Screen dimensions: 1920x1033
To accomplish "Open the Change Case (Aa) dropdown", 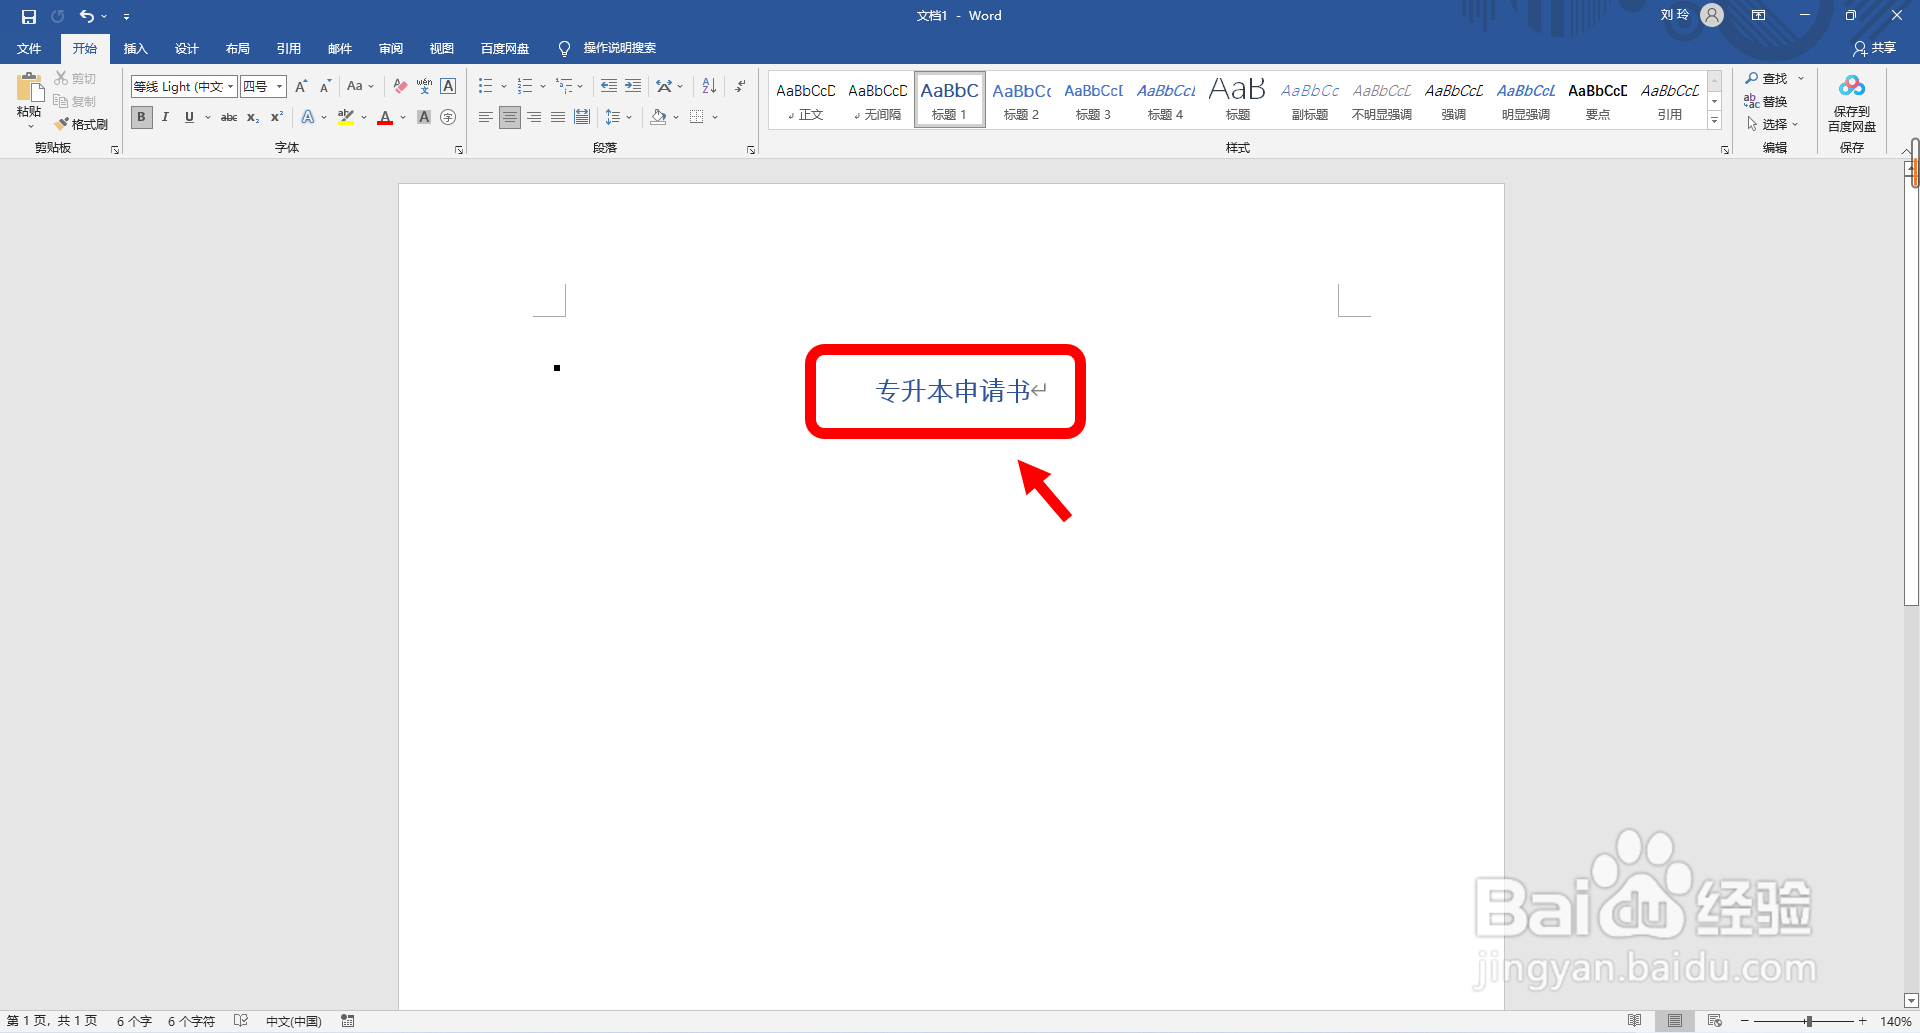I will click(x=361, y=87).
